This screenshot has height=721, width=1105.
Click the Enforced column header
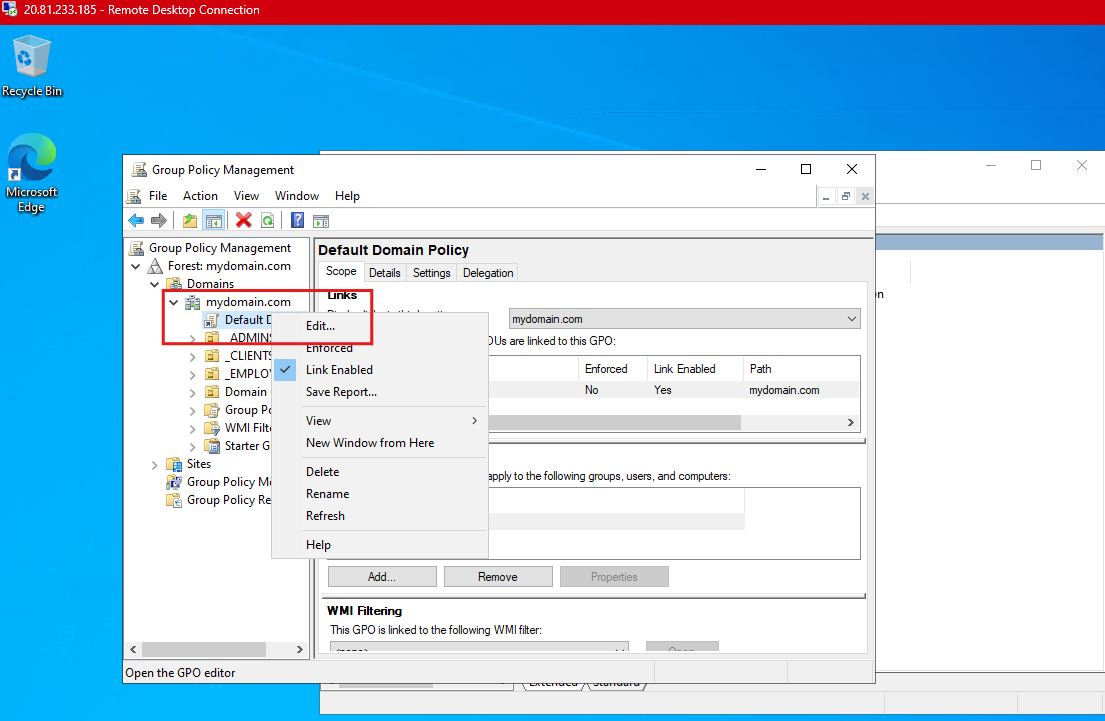tap(613, 369)
